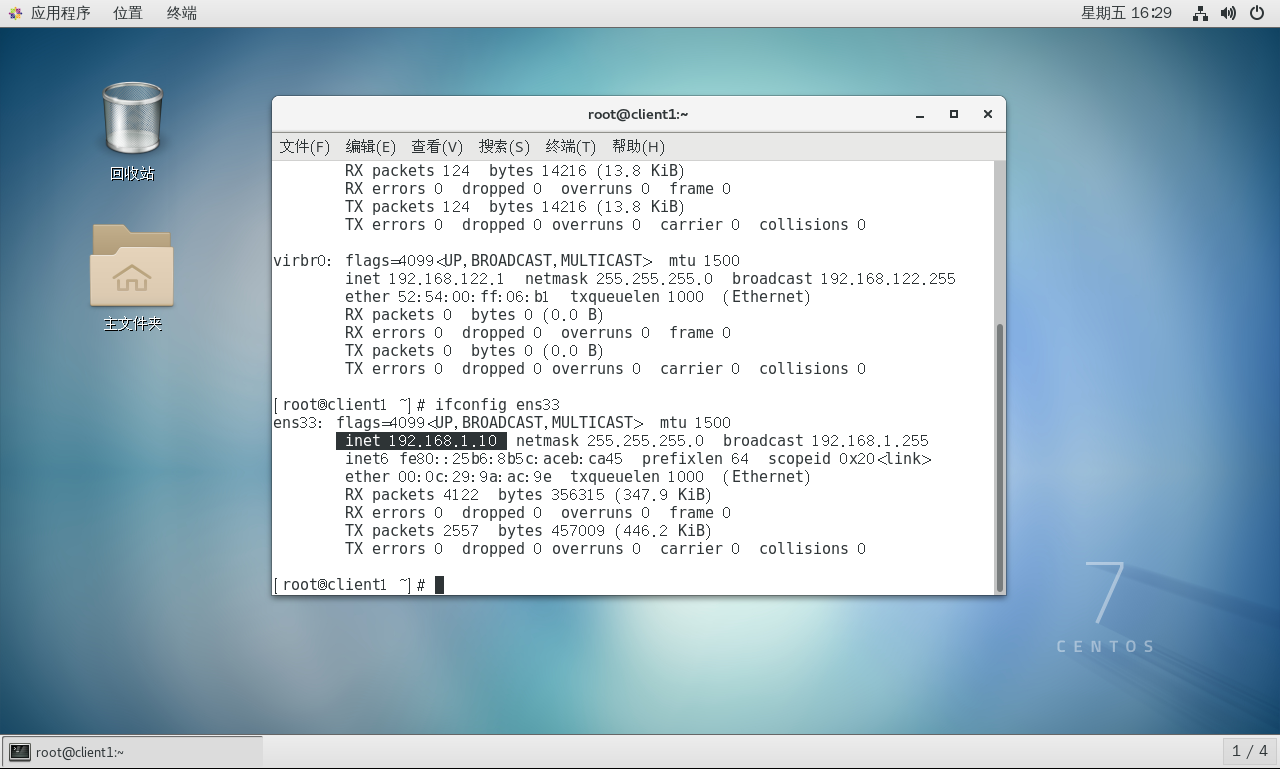Click highlighted text inet 192.168.1.10

pos(421,441)
